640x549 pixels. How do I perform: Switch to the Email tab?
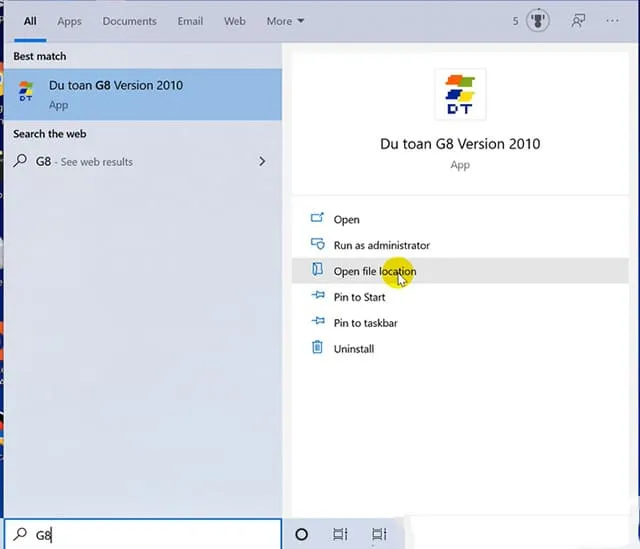click(190, 21)
